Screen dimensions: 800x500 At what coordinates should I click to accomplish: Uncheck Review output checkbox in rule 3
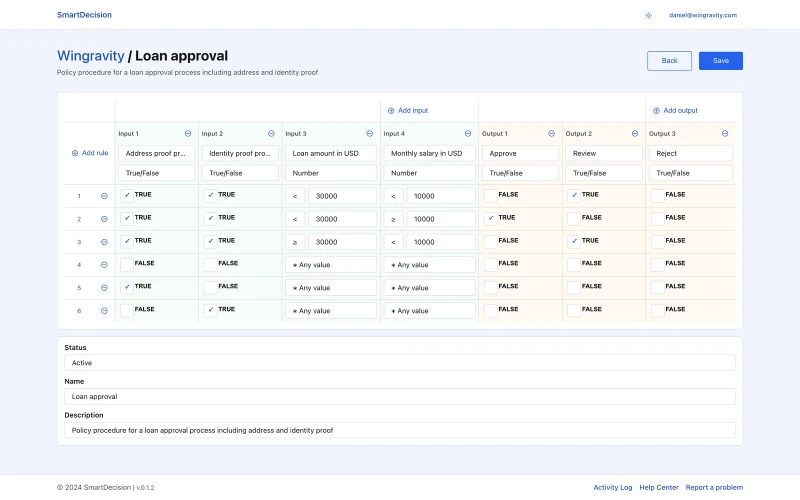[574, 241]
